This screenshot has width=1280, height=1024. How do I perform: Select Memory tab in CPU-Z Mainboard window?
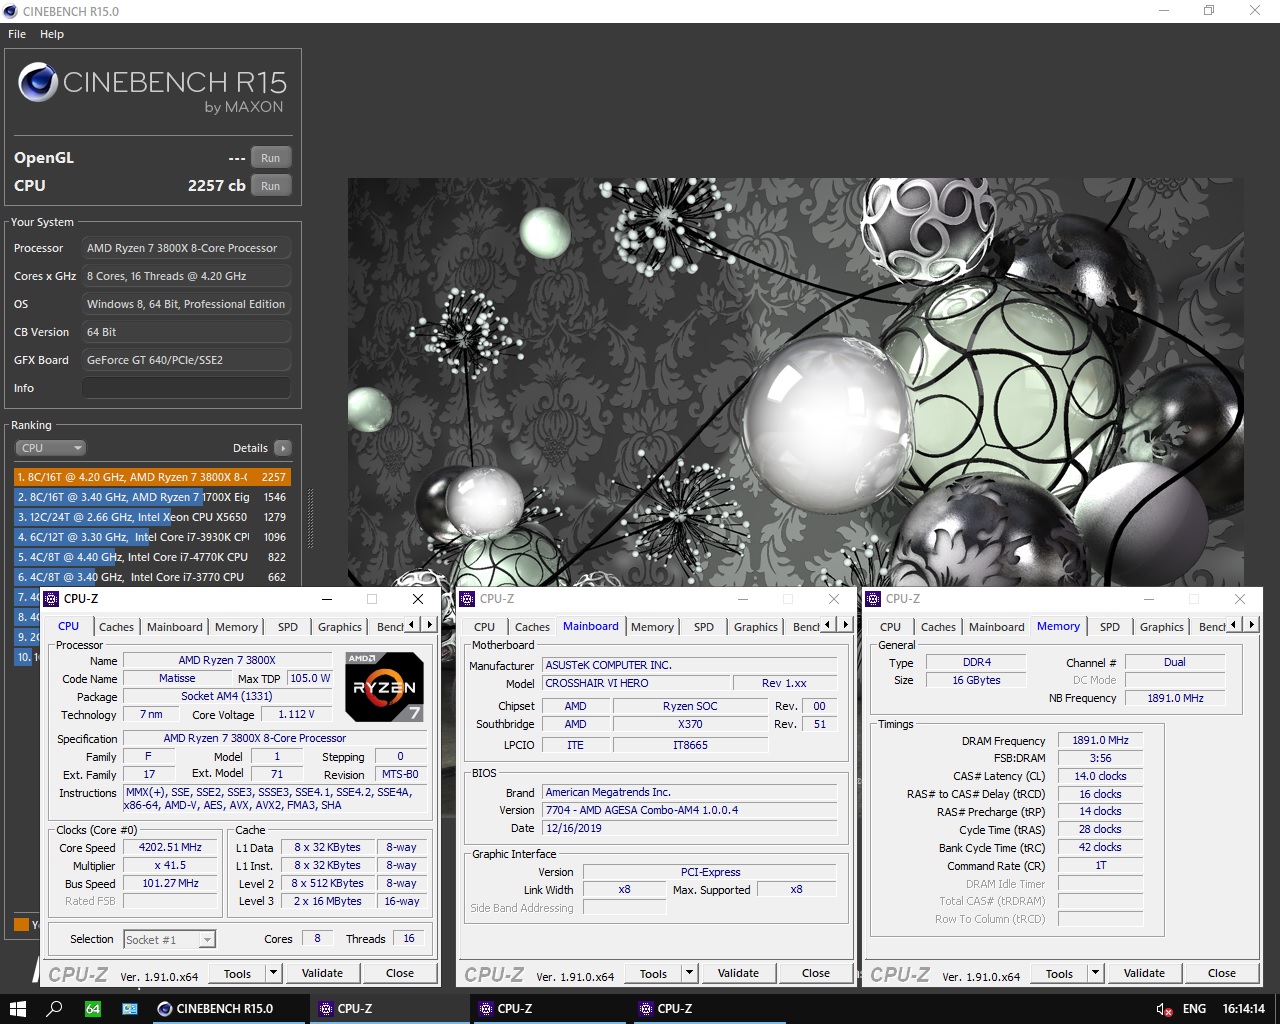pos(652,627)
